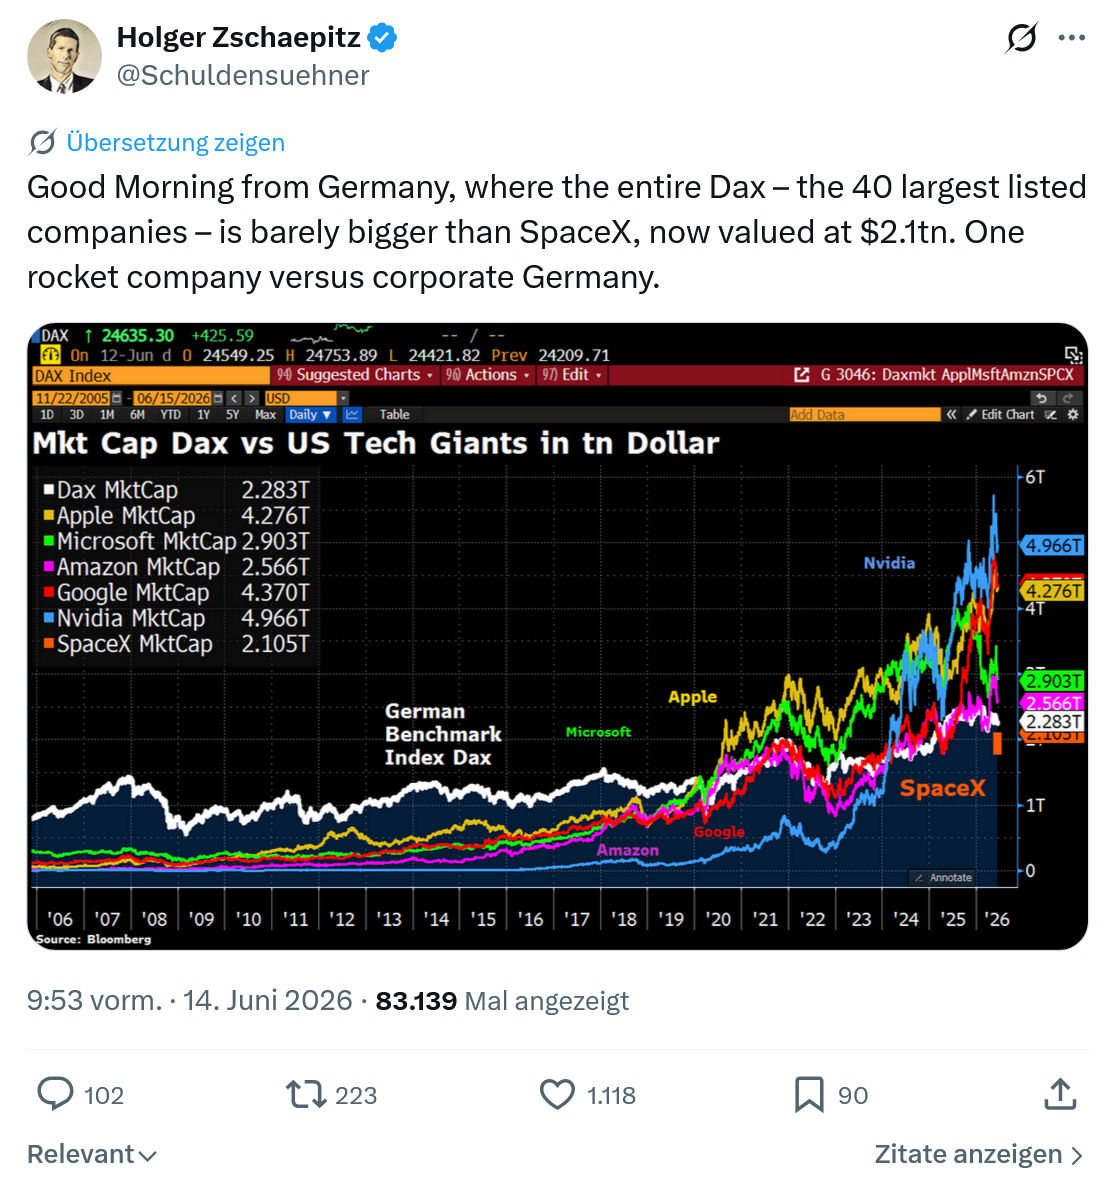Click the Holger Zschaepitz display name
1115x1188 pixels.
pos(239,37)
